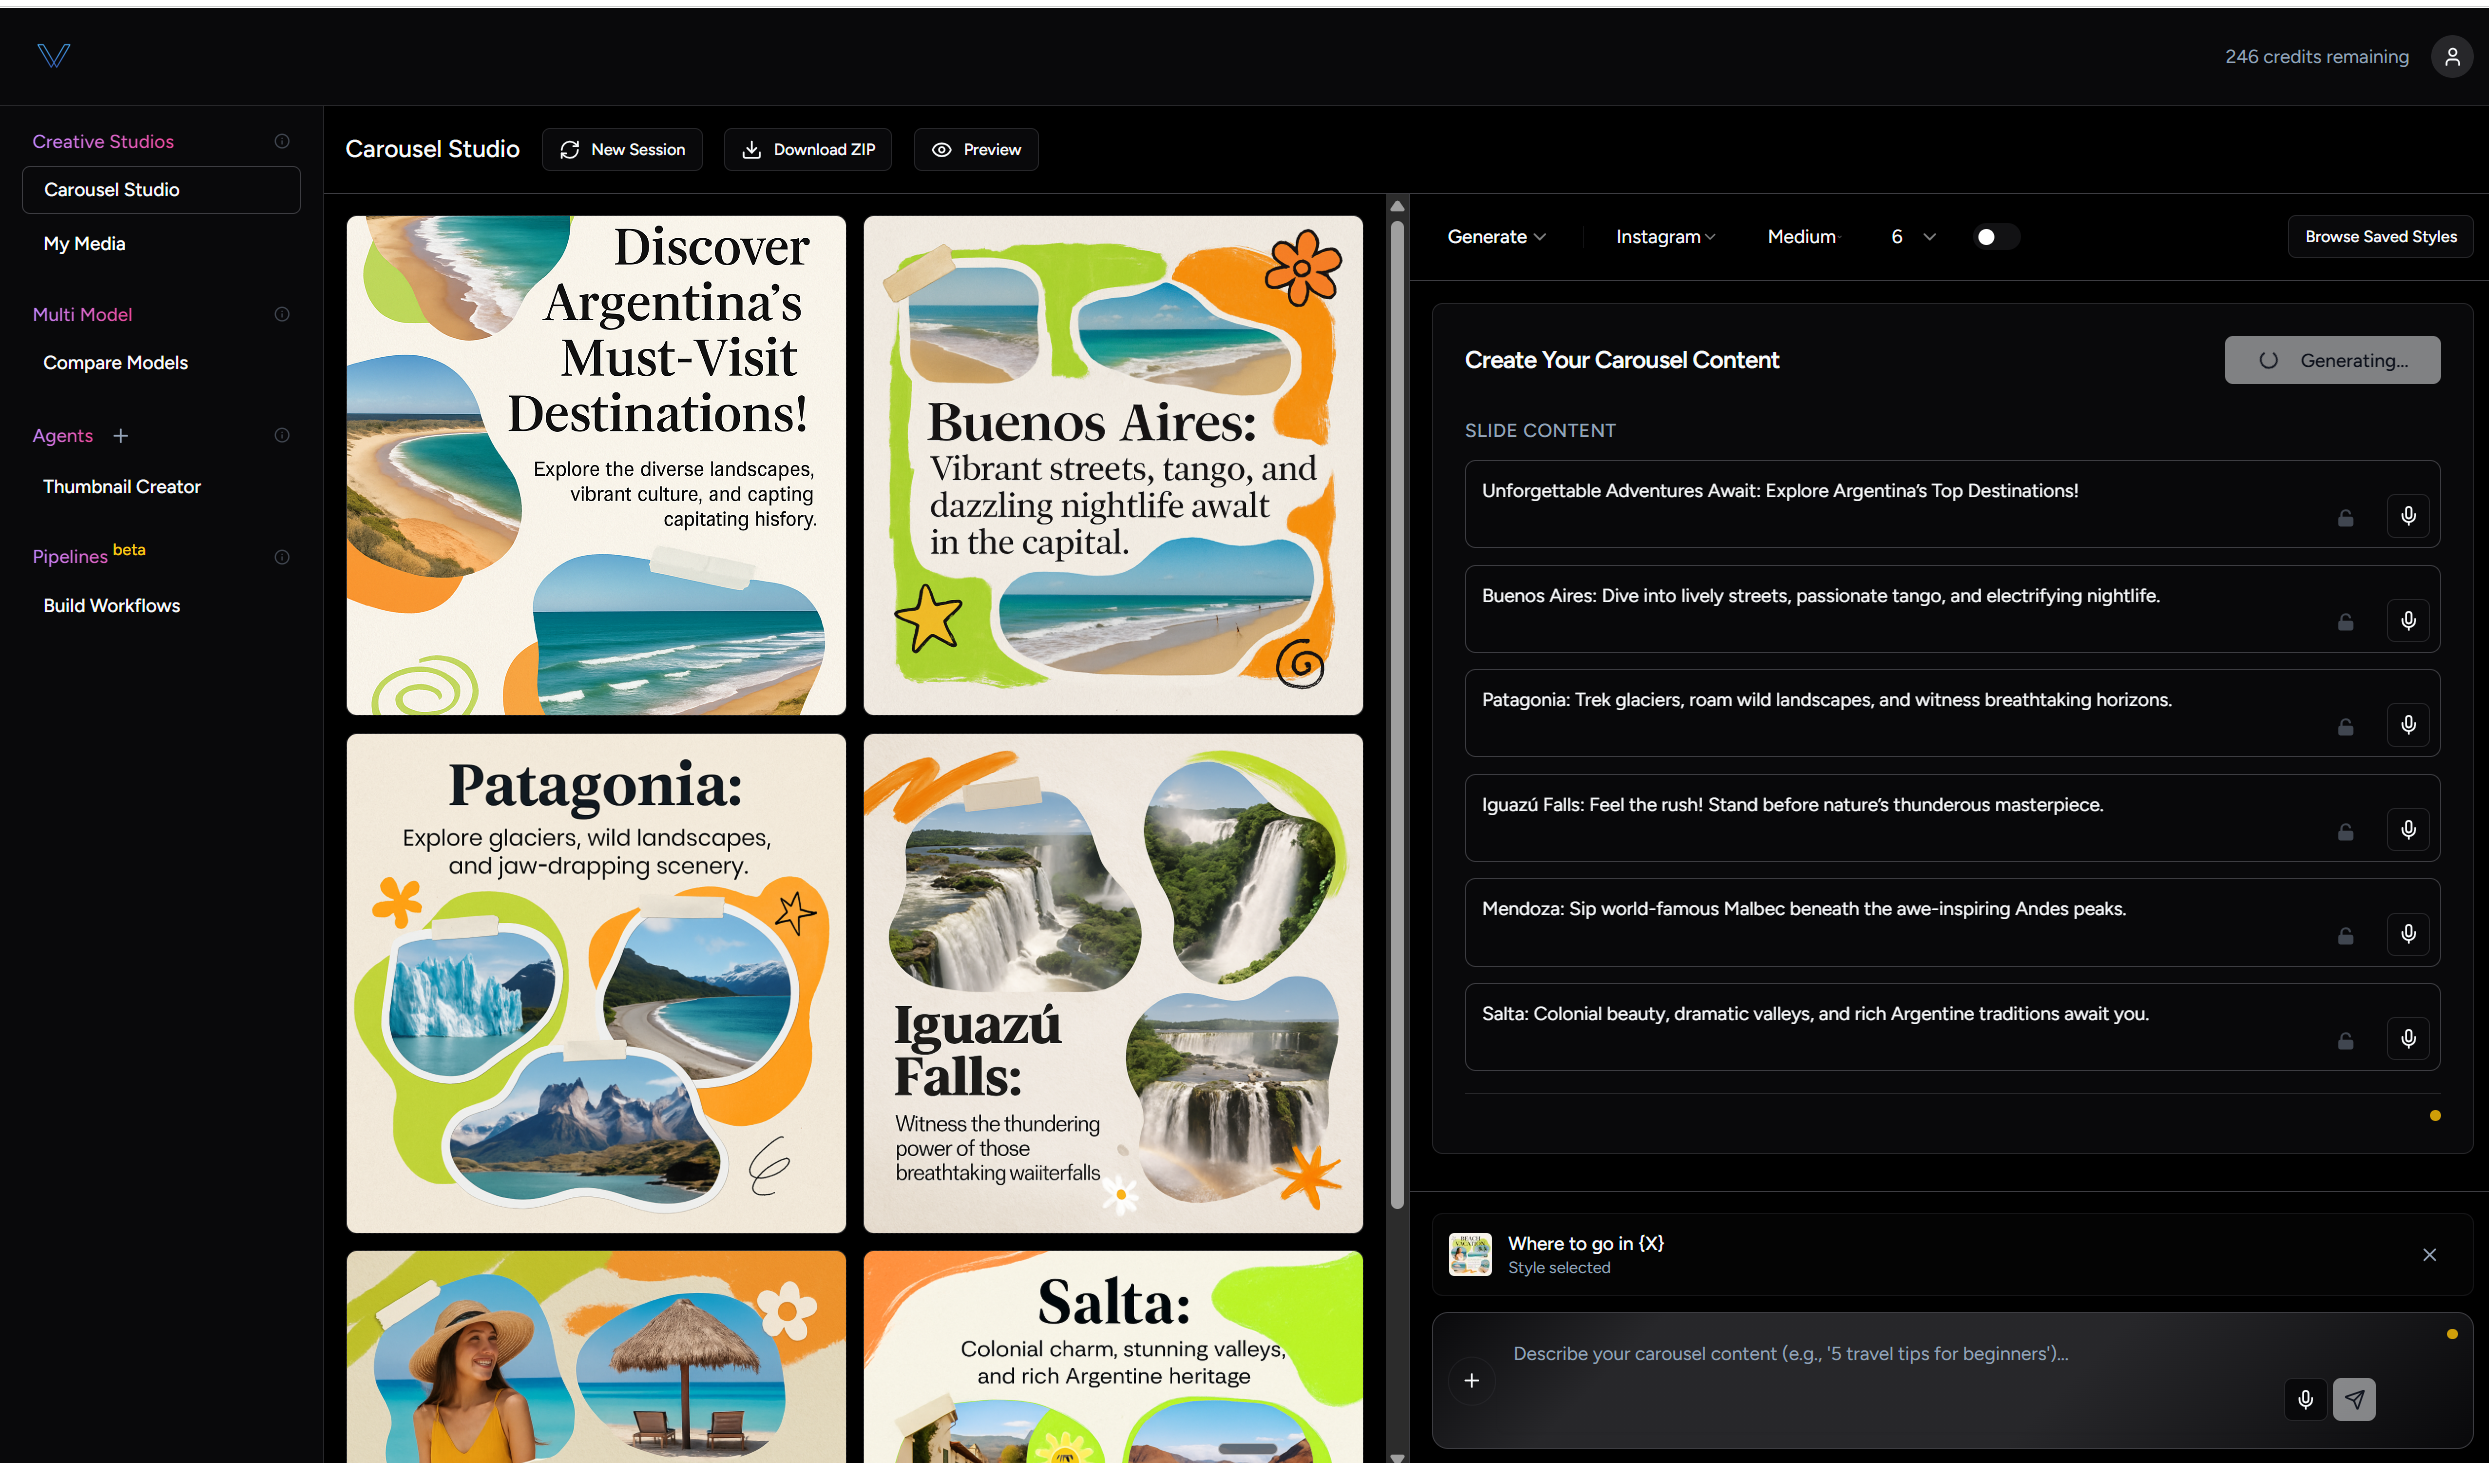The height and width of the screenshot is (1463, 2489).
Task: Toggle lock on Mendoza slide text
Action: tap(2345, 935)
